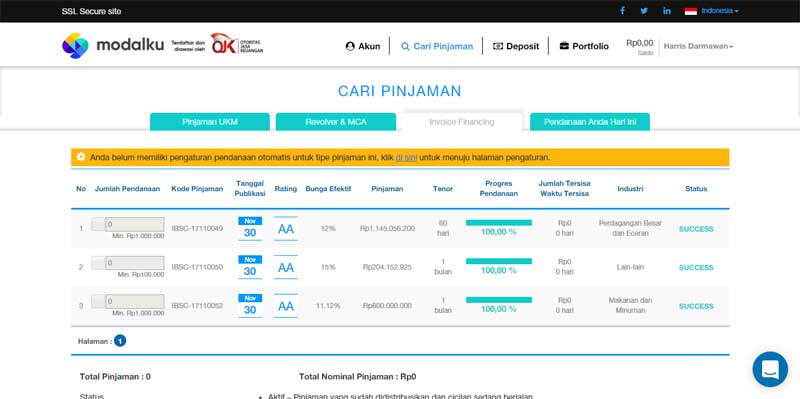Click the Rating column header

pos(286,189)
